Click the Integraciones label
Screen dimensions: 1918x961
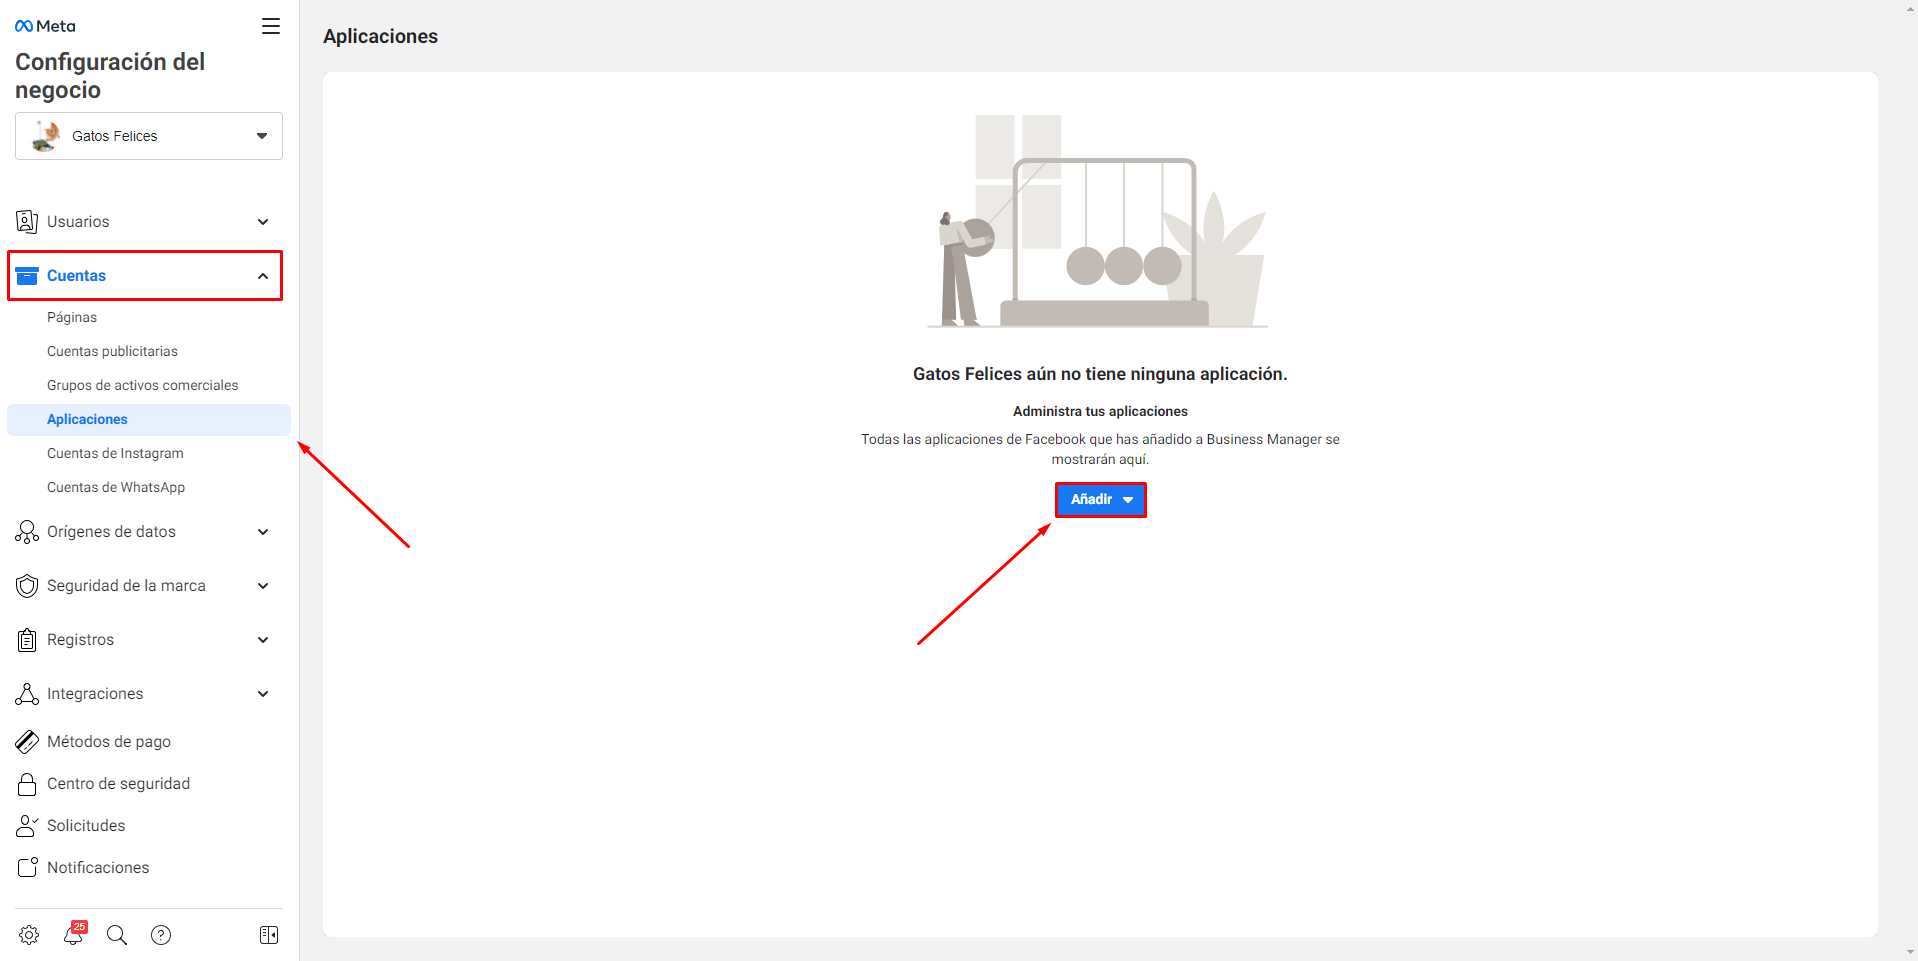(x=95, y=694)
